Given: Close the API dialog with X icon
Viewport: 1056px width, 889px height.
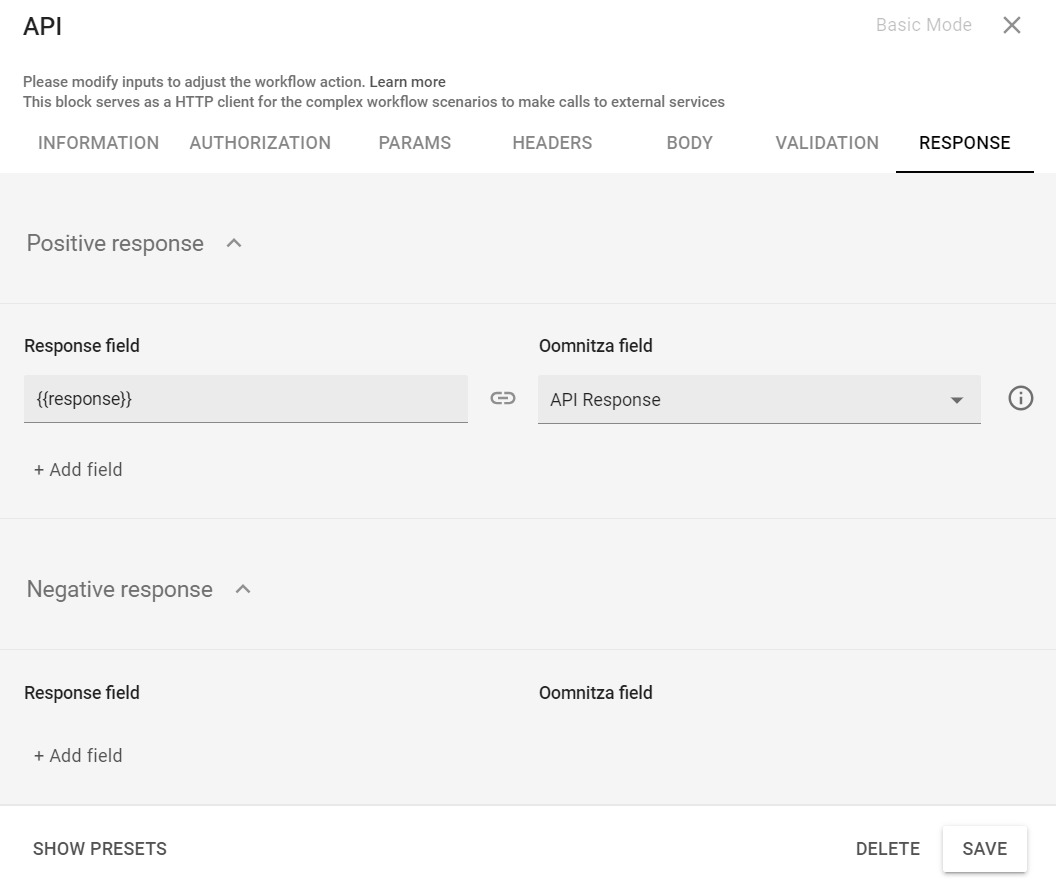Looking at the screenshot, I should click(x=1012, y=26).
